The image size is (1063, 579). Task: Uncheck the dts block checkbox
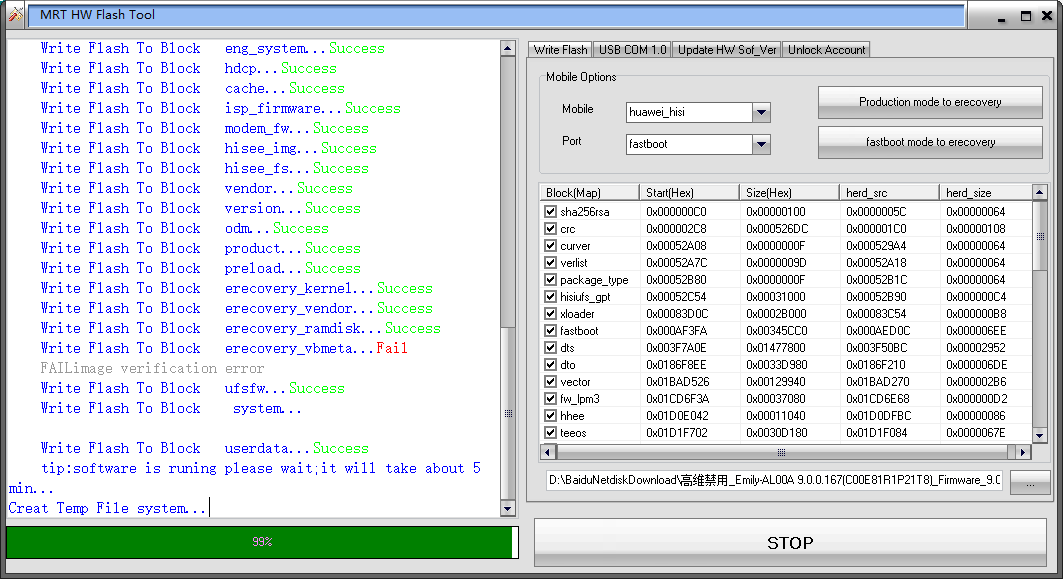550,347
